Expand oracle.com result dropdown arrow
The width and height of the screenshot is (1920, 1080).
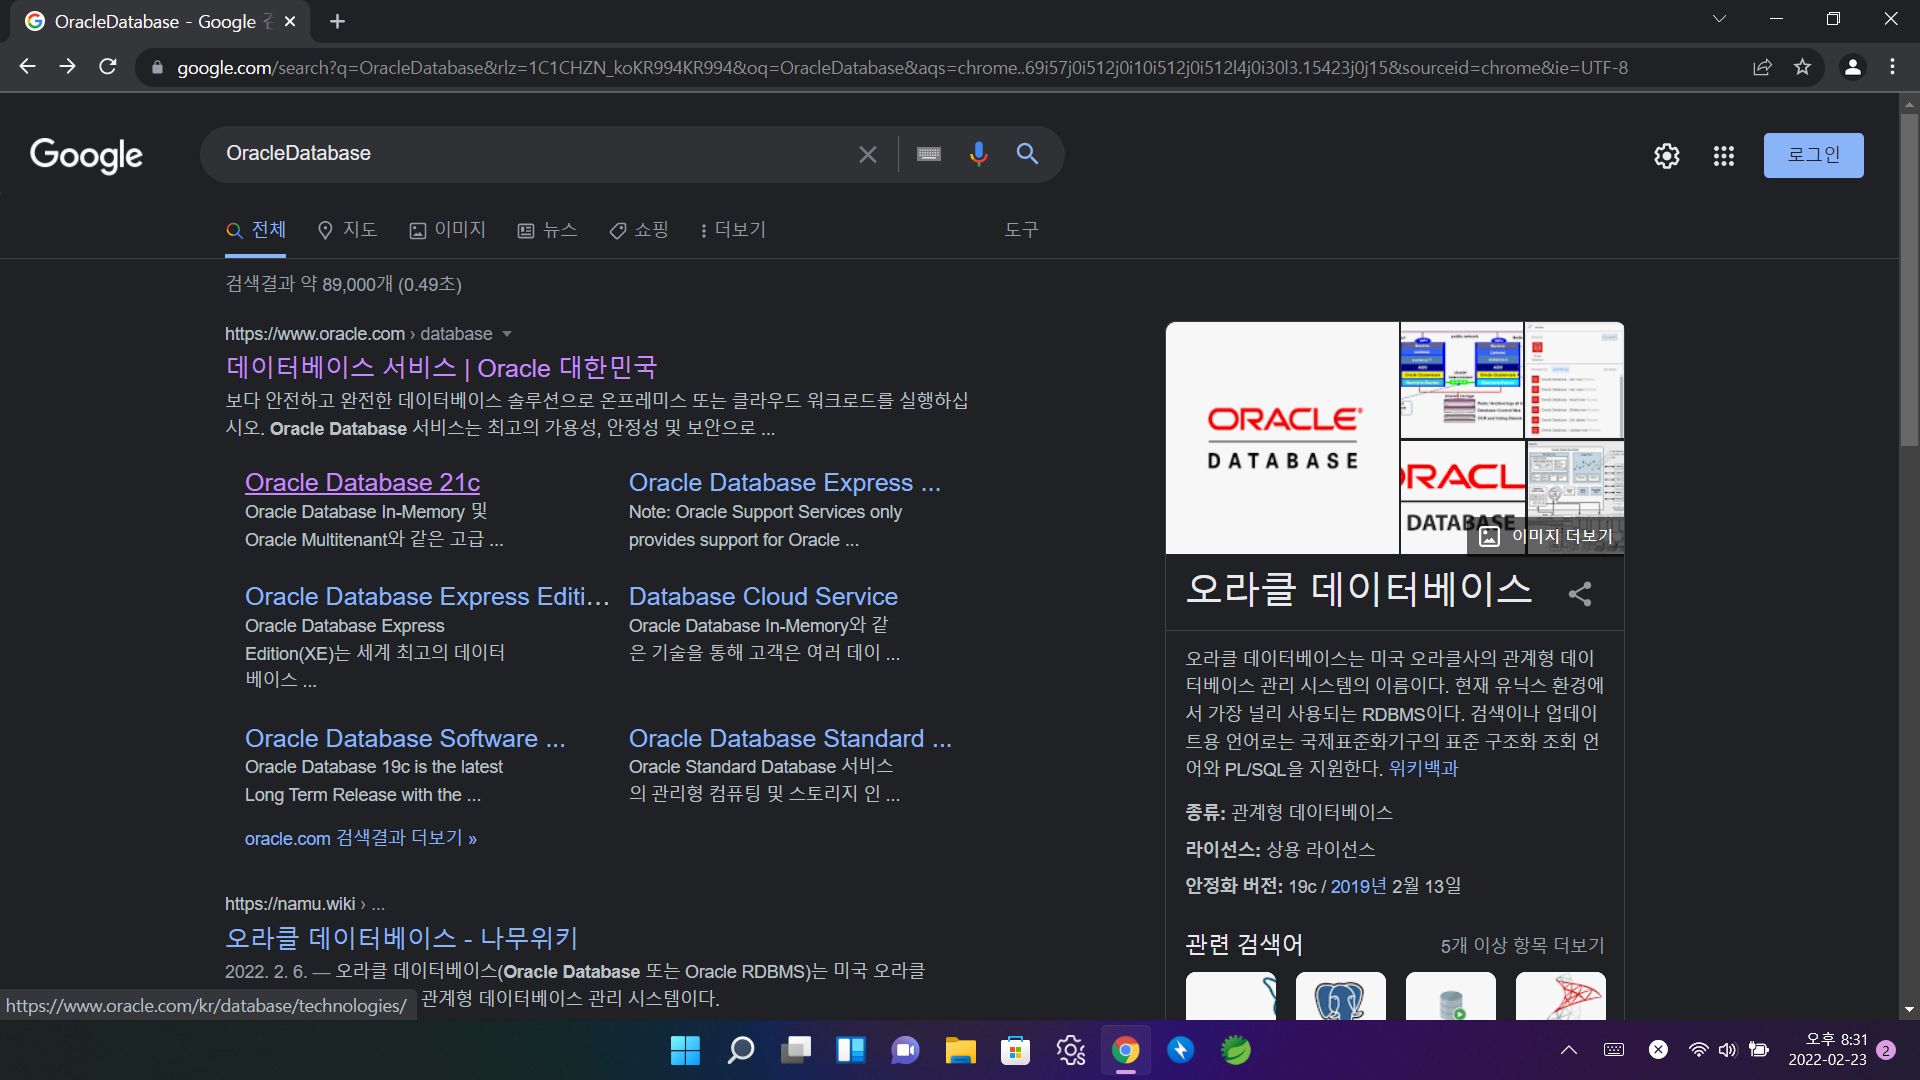(x=507, y=334)
